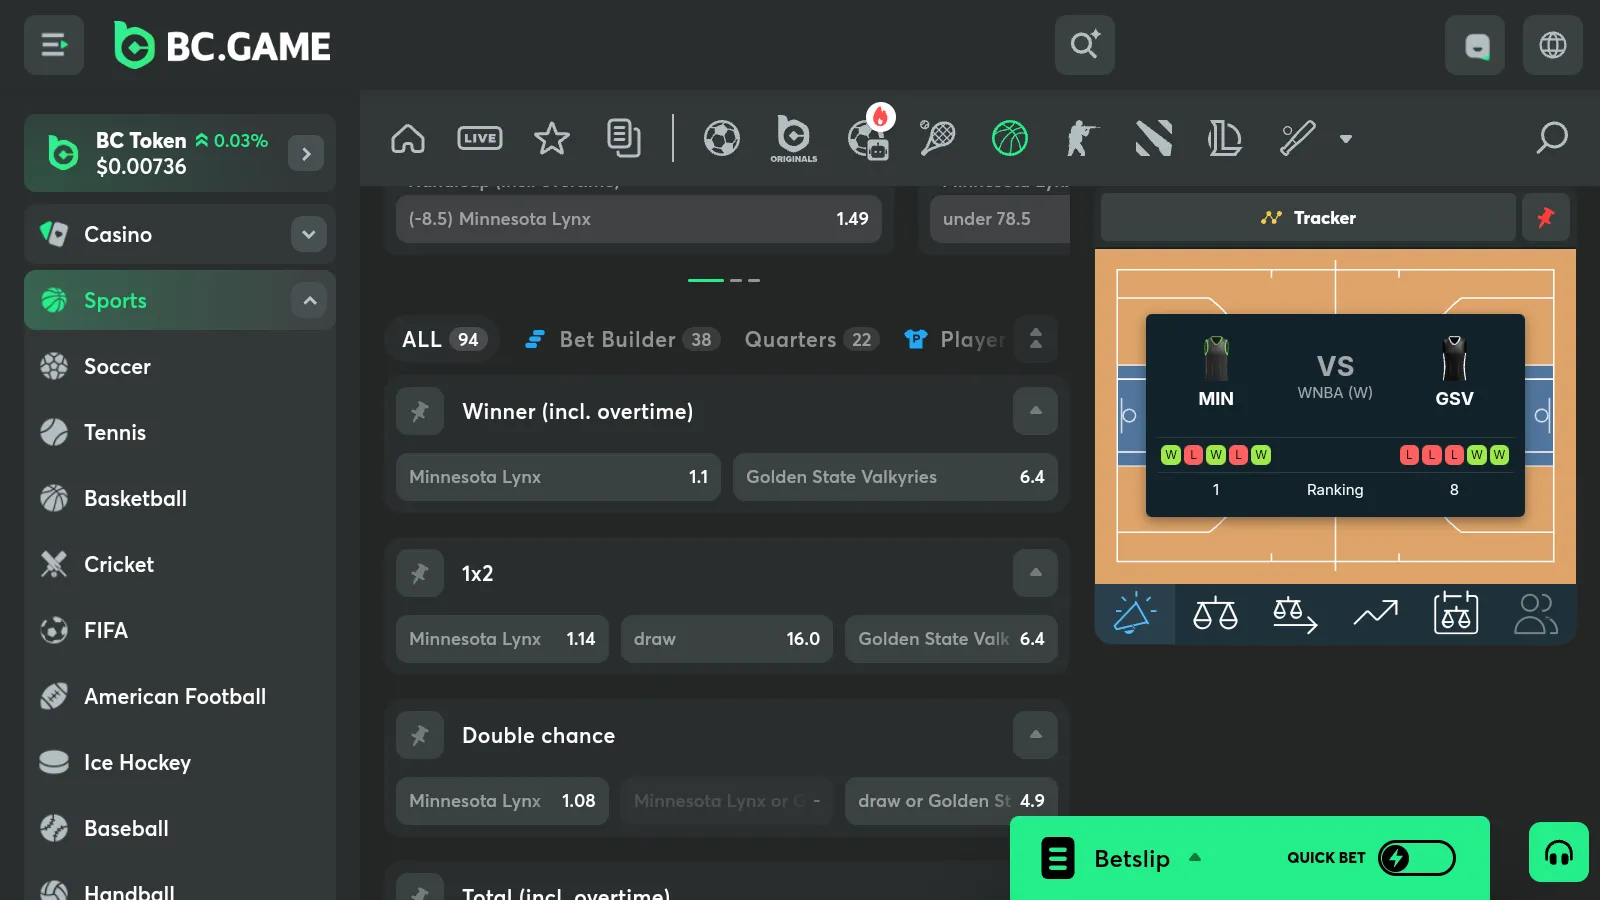Click the live support headset icon

tap(1558, 852)
